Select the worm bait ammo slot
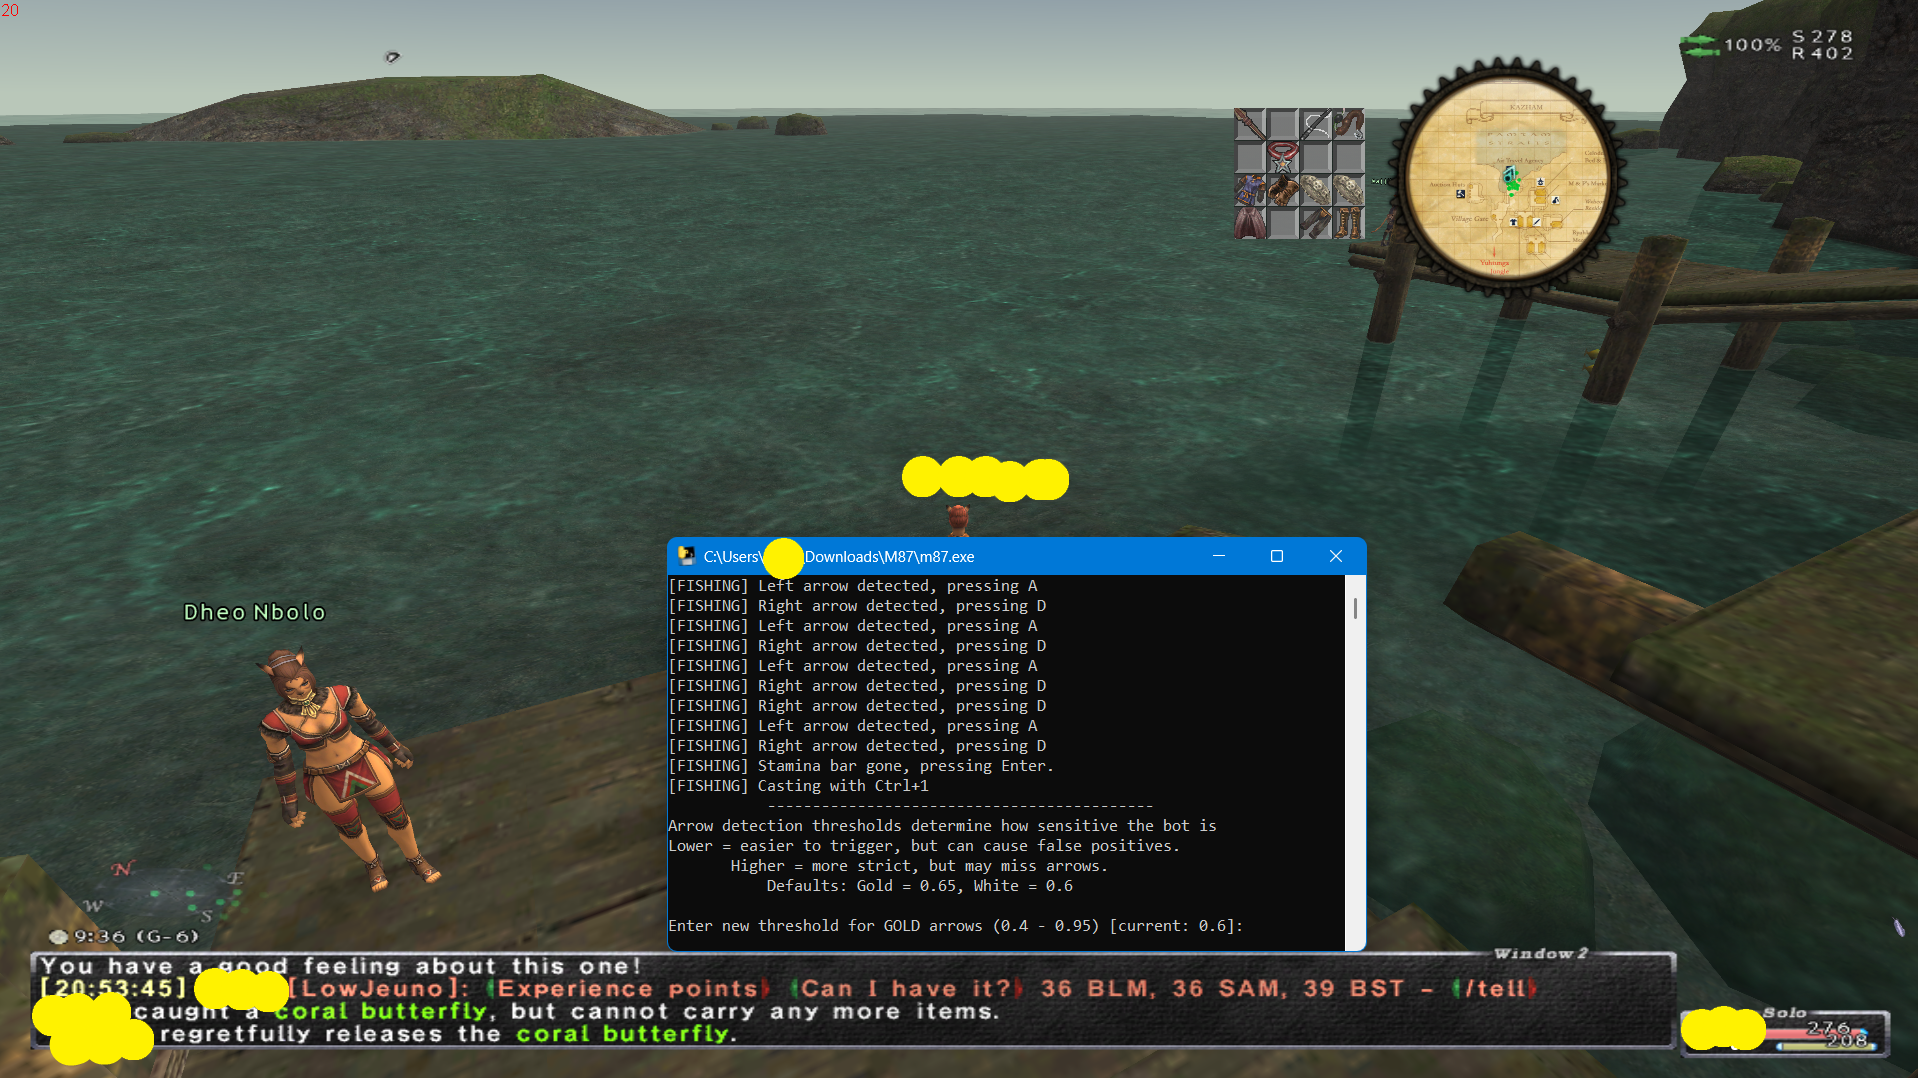The height and width of the screenshot is (1078, 1918). coord(1349,124)
